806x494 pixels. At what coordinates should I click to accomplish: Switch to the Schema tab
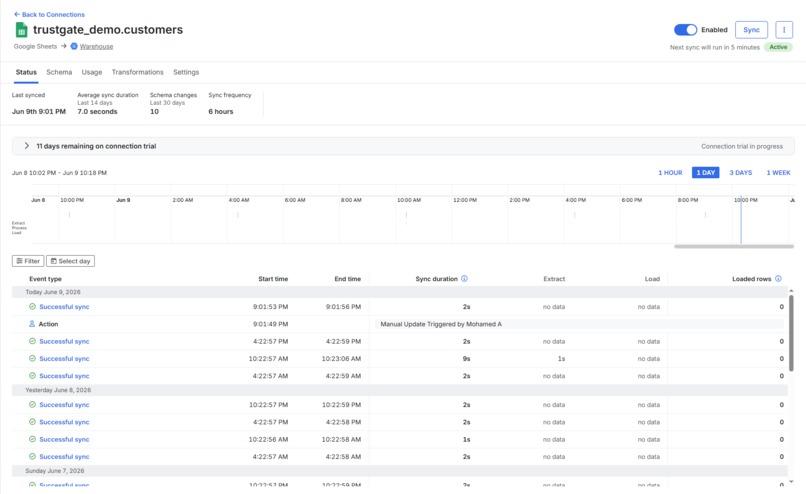[x=59, y=72]
